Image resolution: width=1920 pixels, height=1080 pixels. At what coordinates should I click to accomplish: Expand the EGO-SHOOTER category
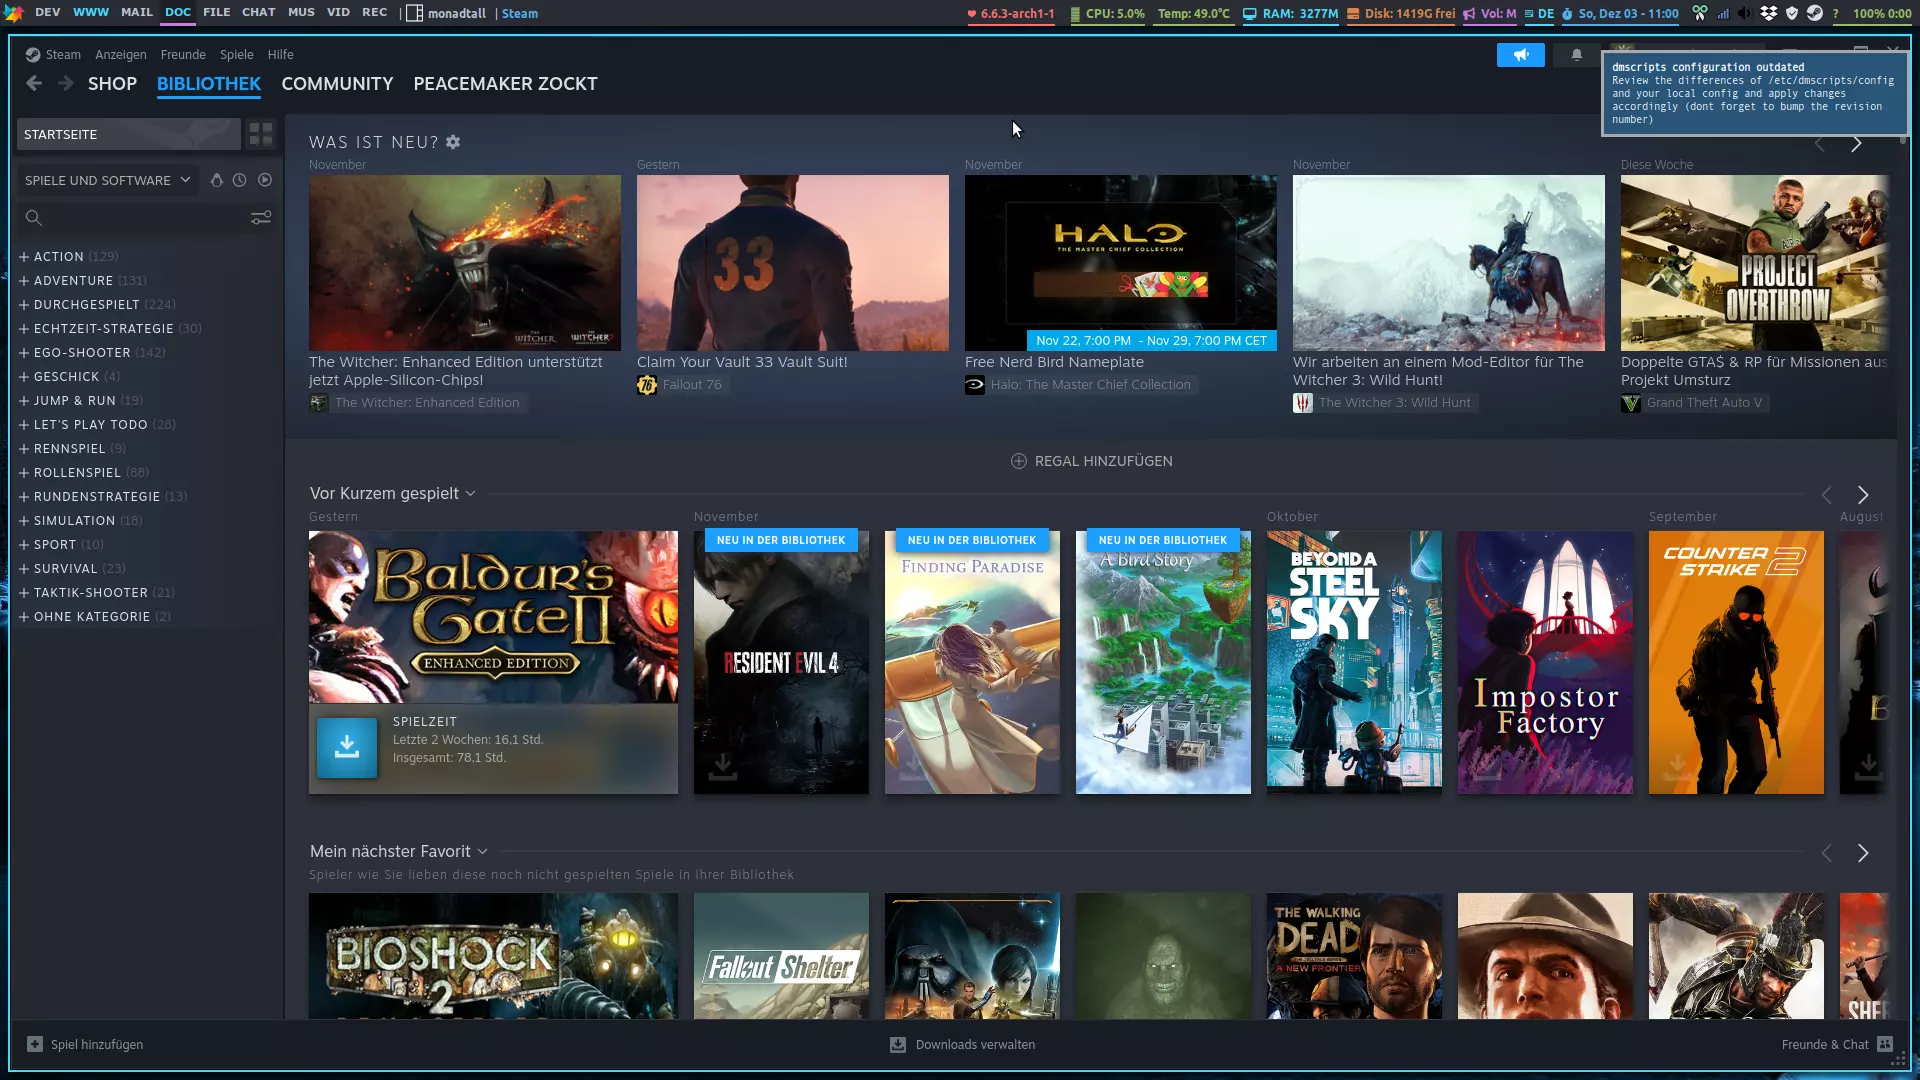tap(24, 353)
